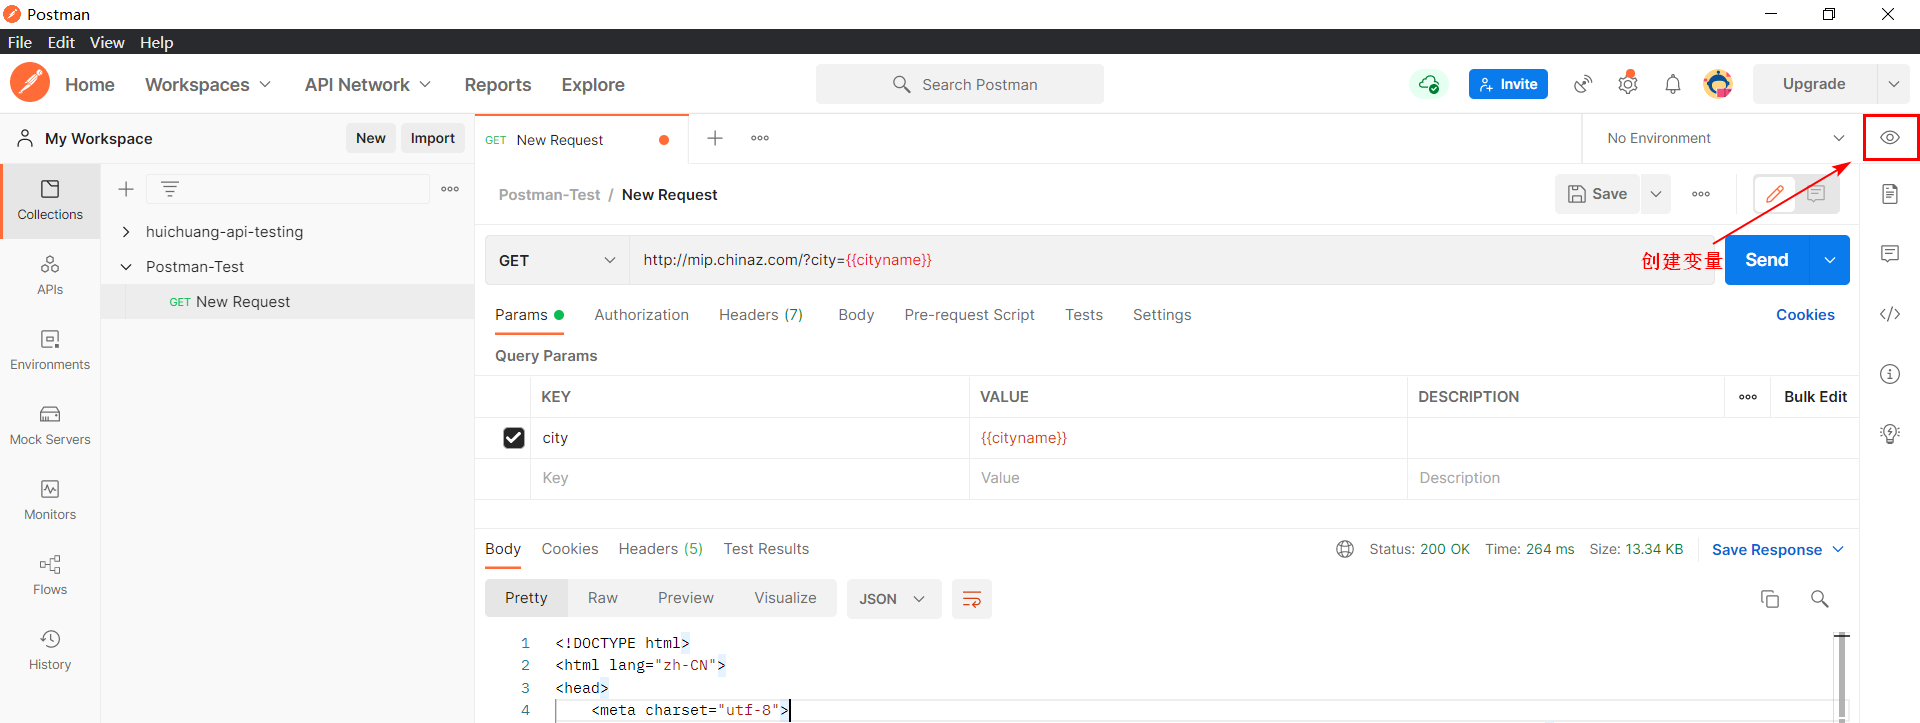Click the lightbulb related requests icon
The image size is (1920, 723).
coord(1890,434)
